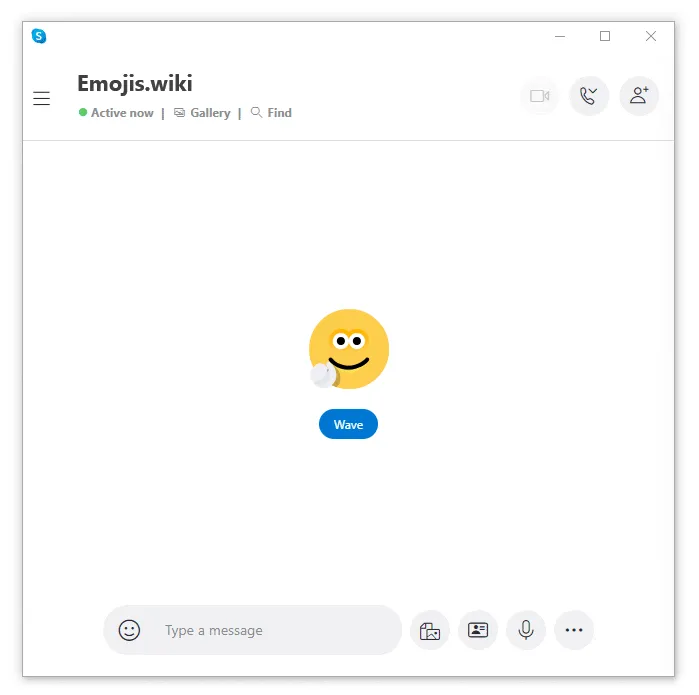The width and height of the screenshot is (699, 695).
Task: Open the hamburger menu
Action: pyautogui.click(x=41, y=98)
